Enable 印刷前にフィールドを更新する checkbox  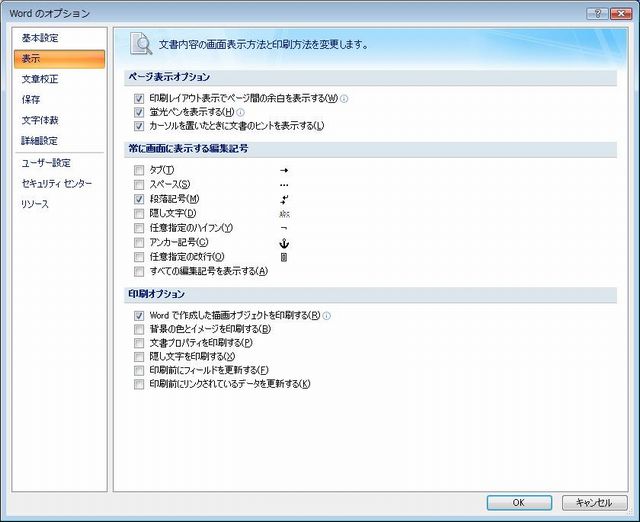139,371
